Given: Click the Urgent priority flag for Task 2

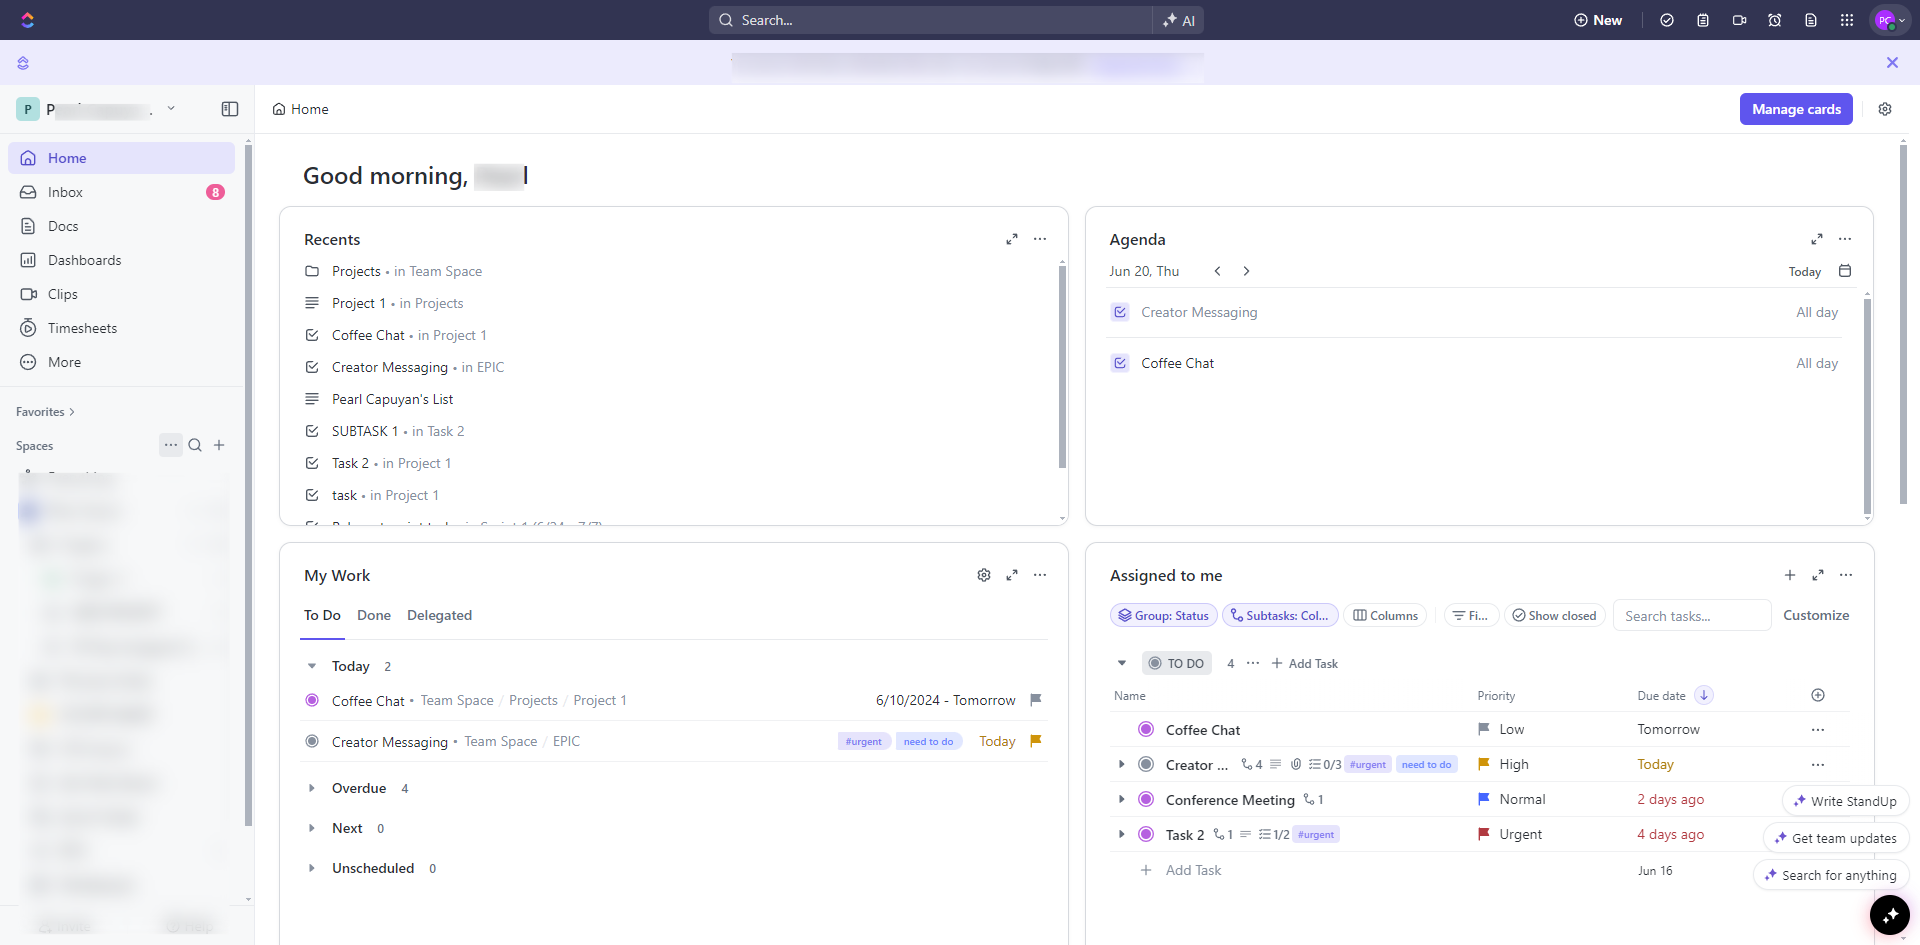Looking at the screenshot, I should click(1484, 834).
